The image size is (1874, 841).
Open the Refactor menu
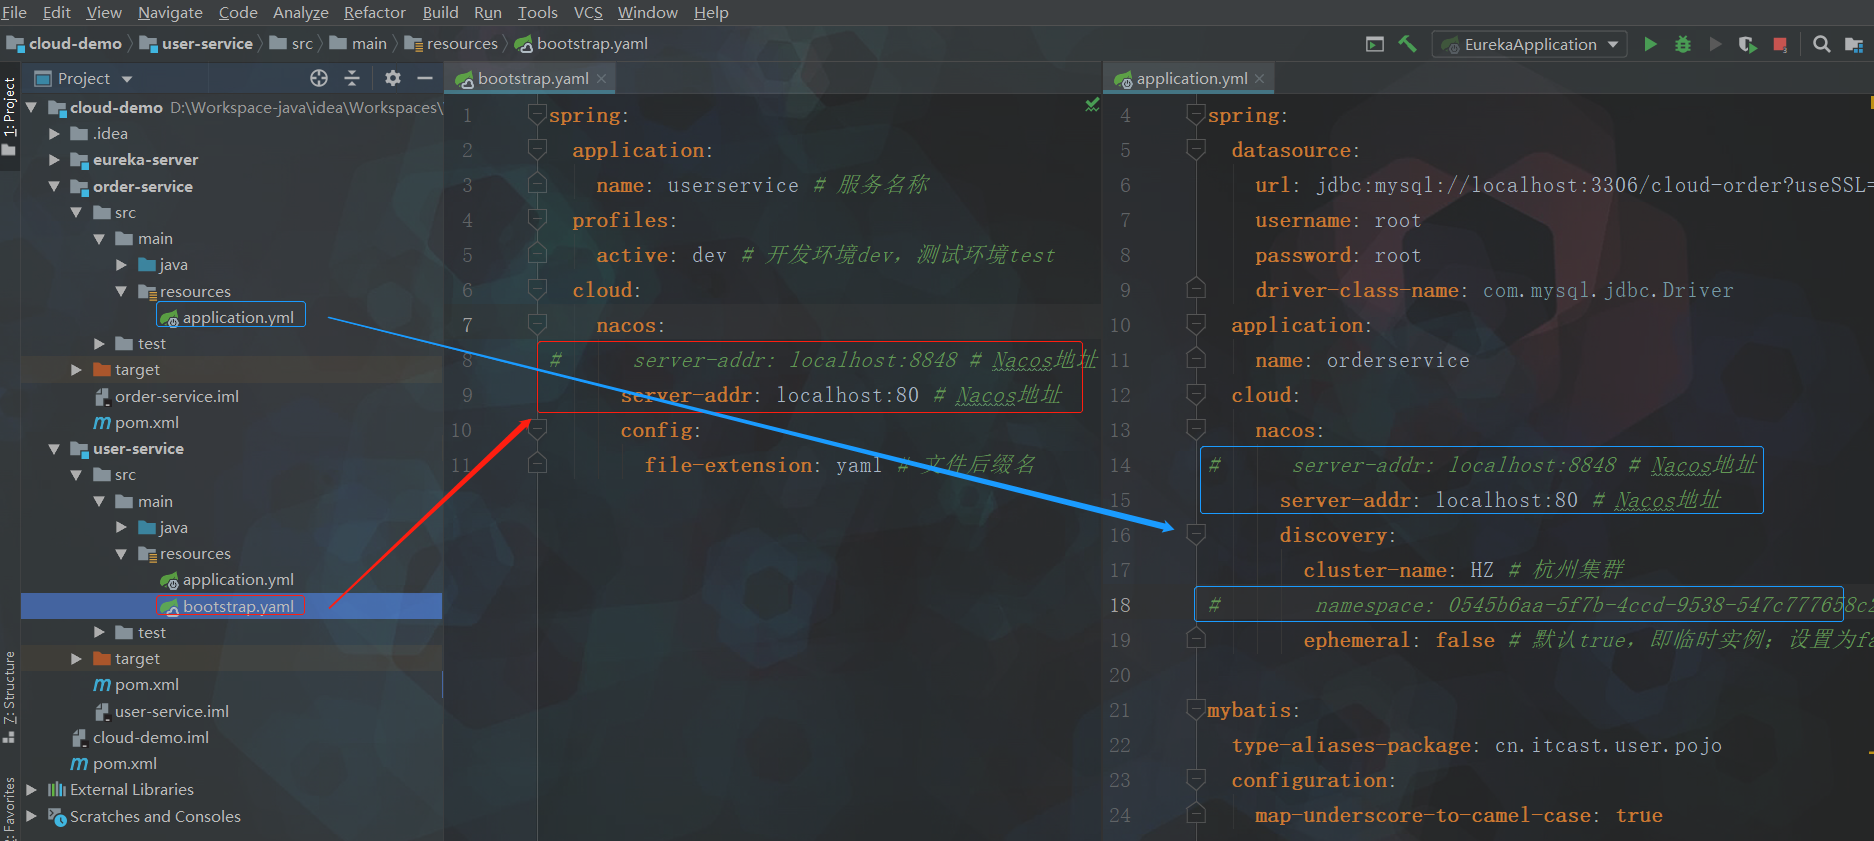point(375,12)
